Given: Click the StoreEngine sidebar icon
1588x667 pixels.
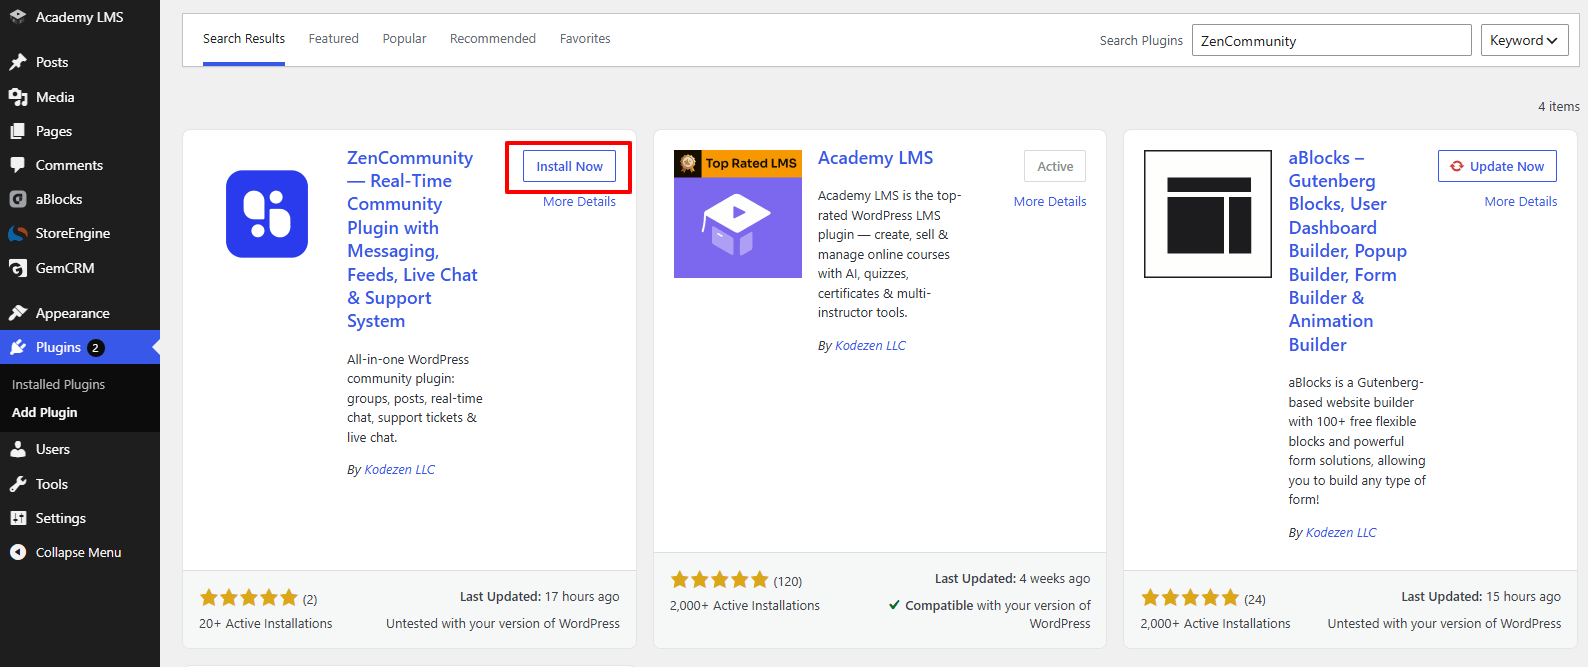Looking at the screenshot, I should 18,233.
